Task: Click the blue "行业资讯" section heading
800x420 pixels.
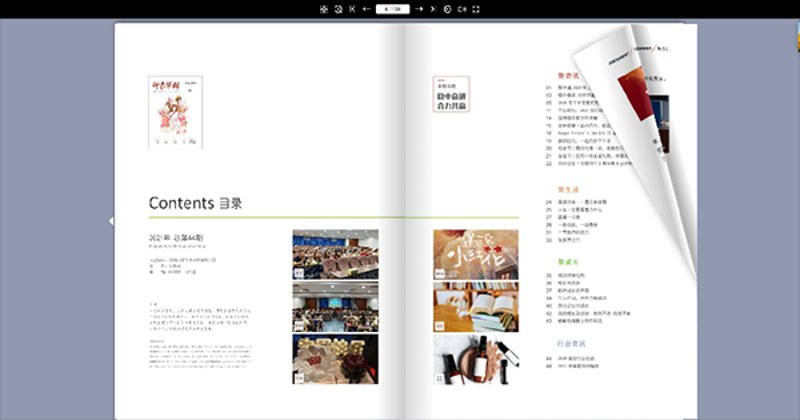Action: [571, 343]
